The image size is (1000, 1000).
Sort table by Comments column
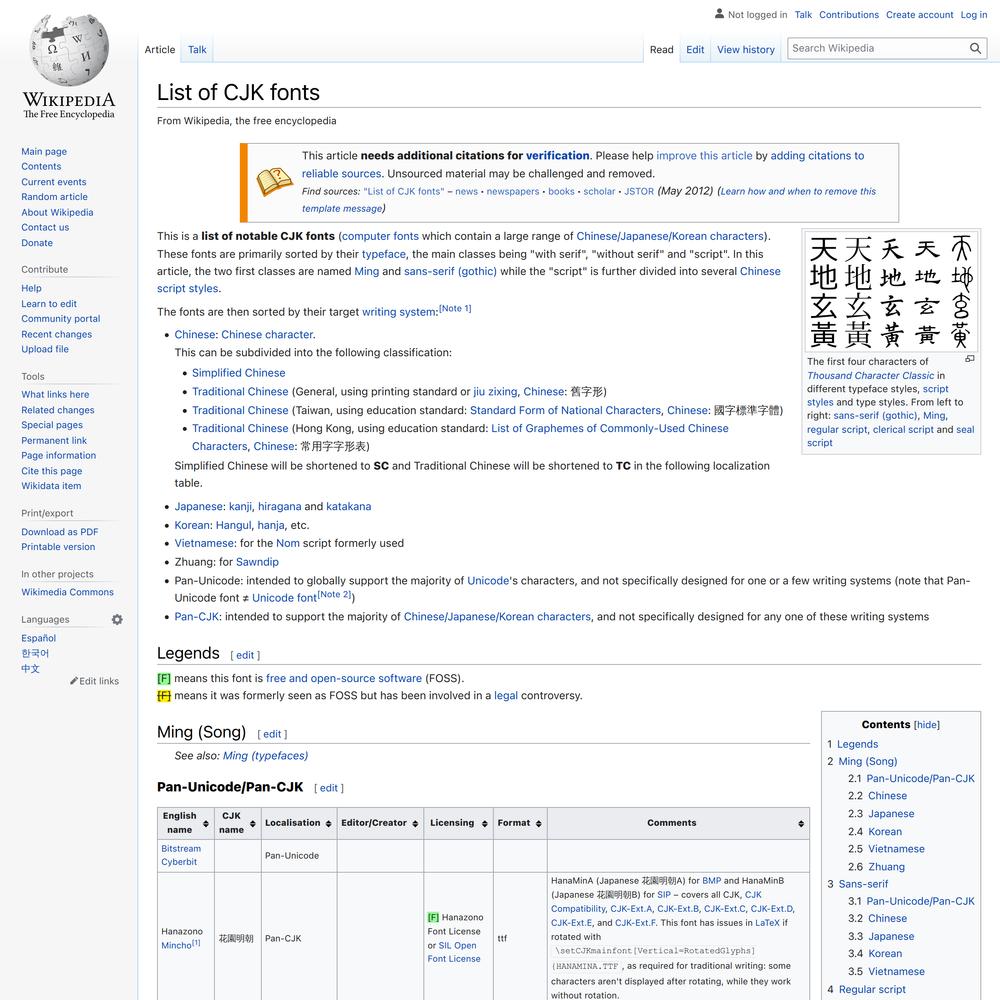point(801,823)
